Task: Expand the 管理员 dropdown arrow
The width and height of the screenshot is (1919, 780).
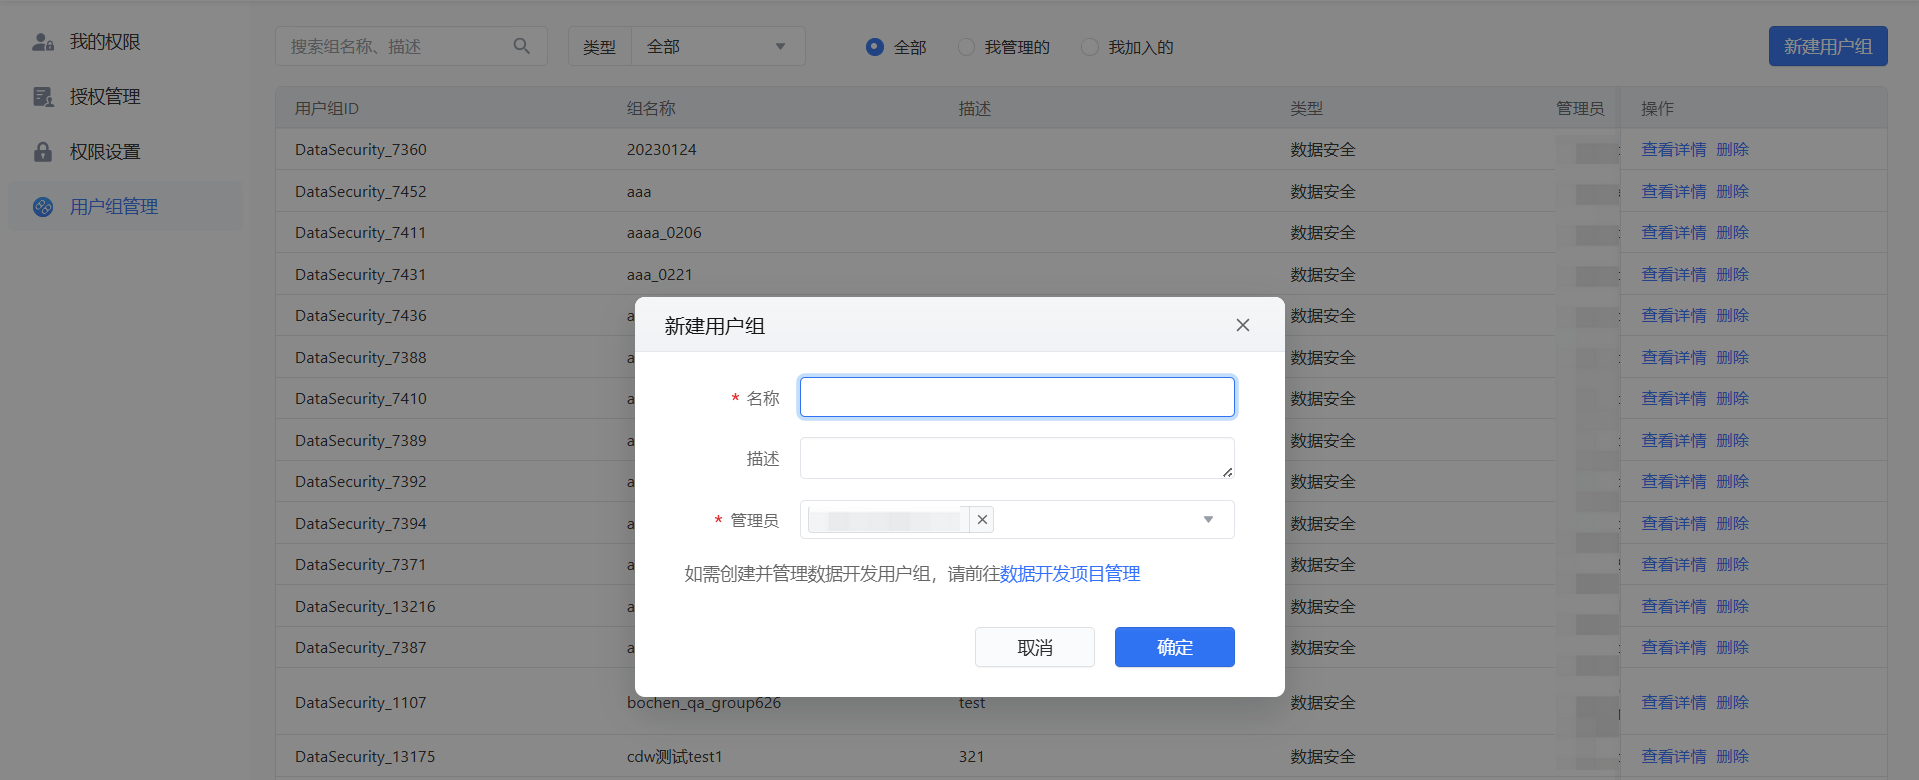Action: 1208,520
